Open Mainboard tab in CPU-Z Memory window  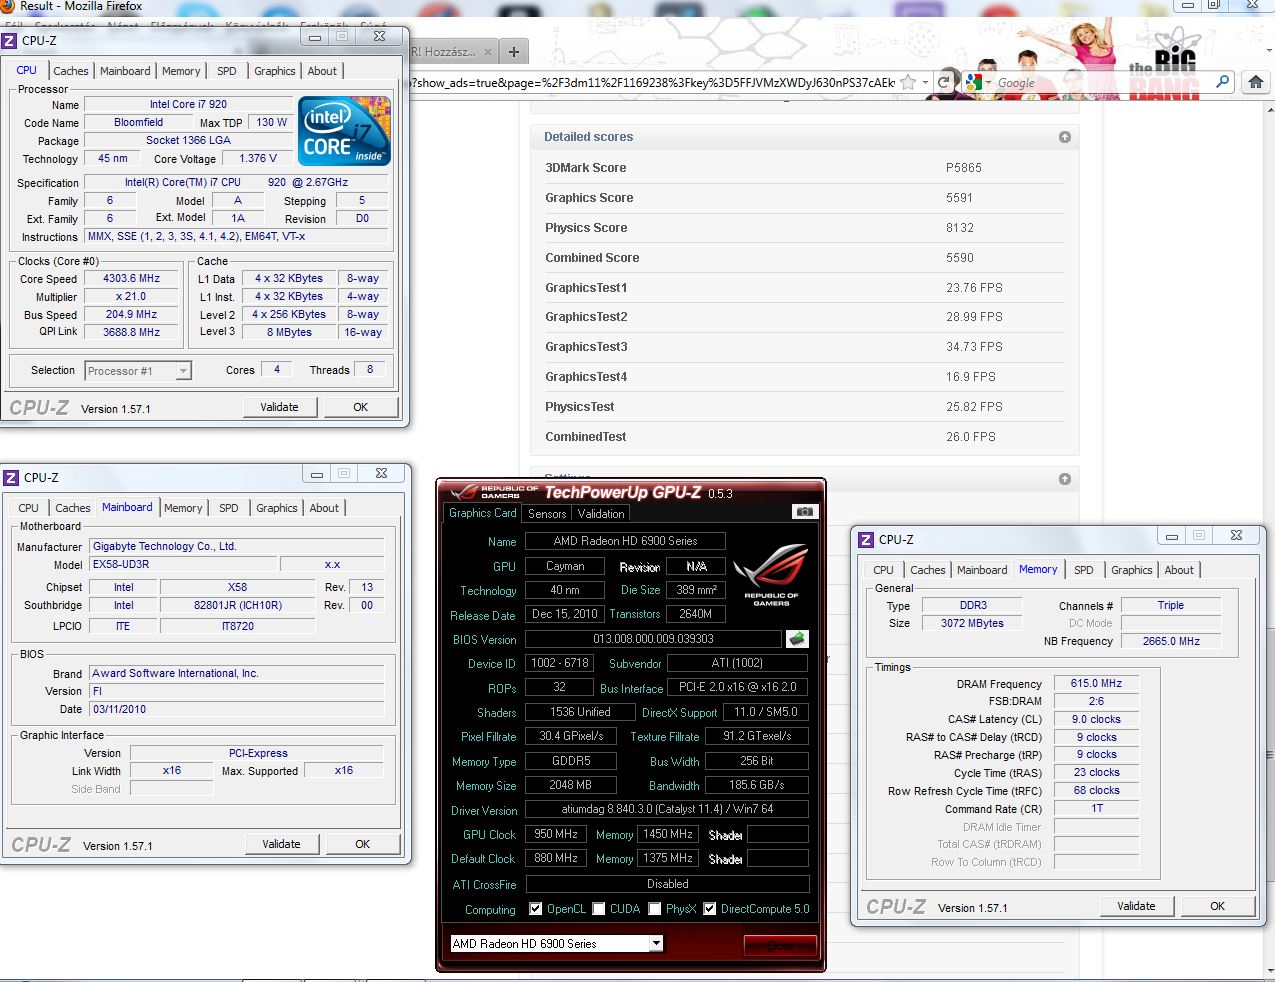(982, 570)
